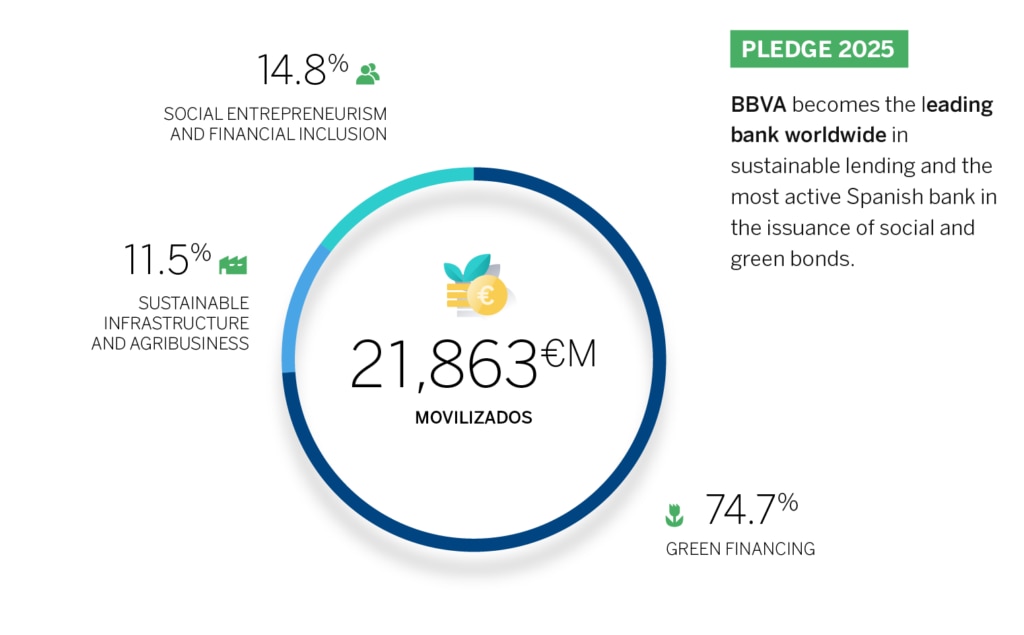
Task: Click the Sustainable Infrastructure and Agribusiness label
Action: coord(170,323)
